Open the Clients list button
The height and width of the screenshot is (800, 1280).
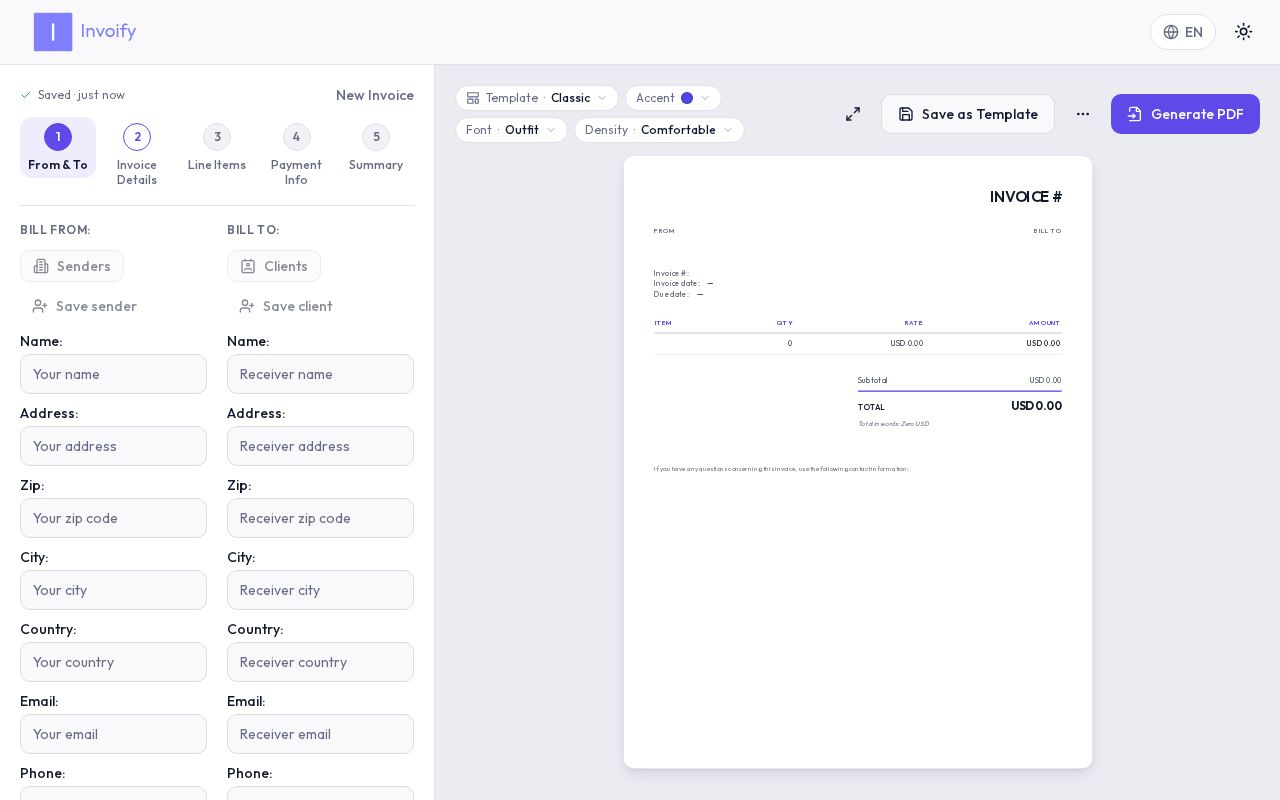(274, 266)
